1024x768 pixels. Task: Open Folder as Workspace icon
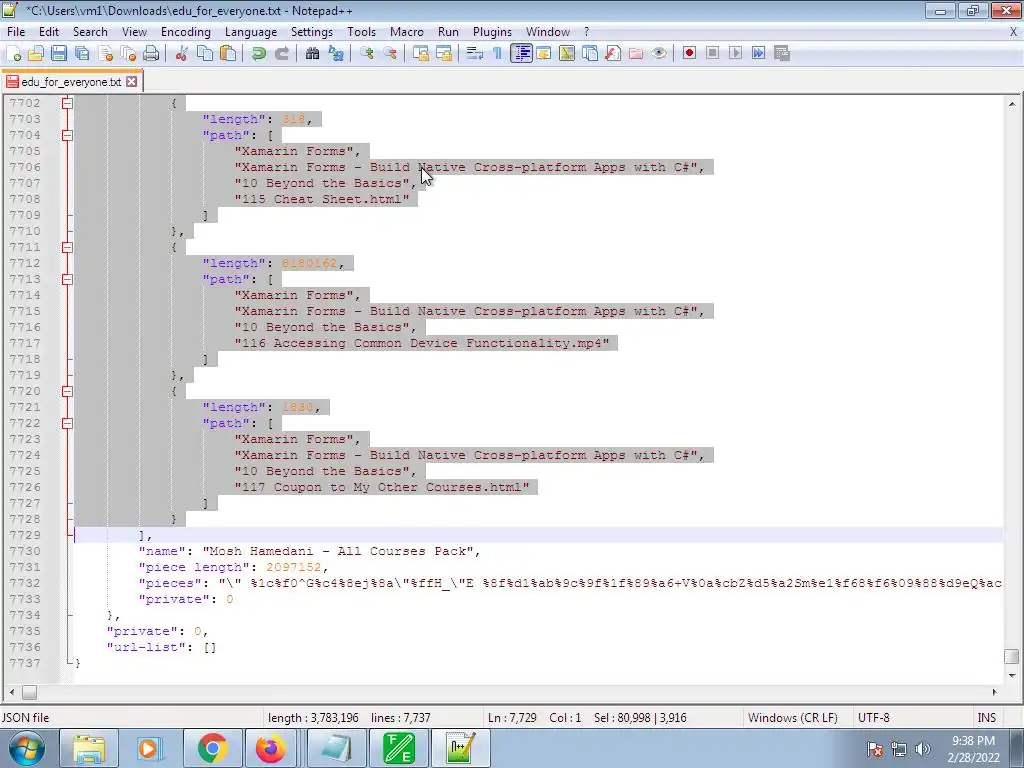pyautogui.click(x=636, y=54)
